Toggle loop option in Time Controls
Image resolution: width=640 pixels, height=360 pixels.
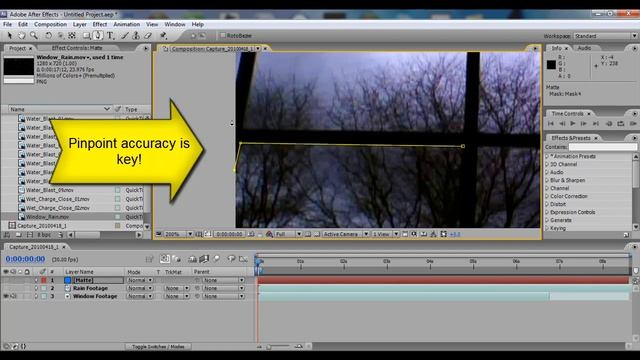(621, 124)
